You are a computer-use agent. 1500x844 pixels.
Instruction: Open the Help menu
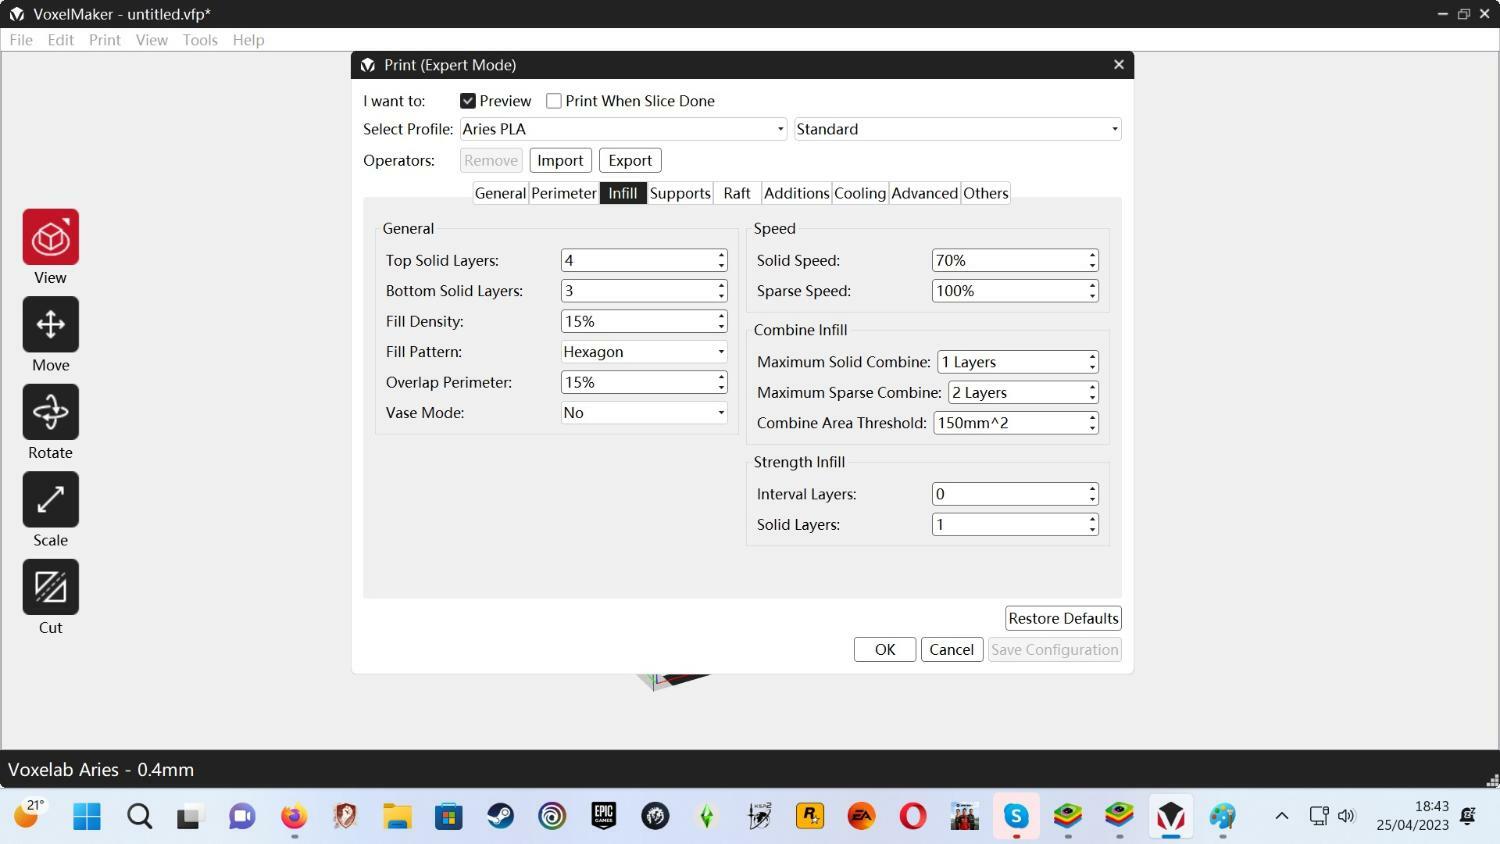248,40
